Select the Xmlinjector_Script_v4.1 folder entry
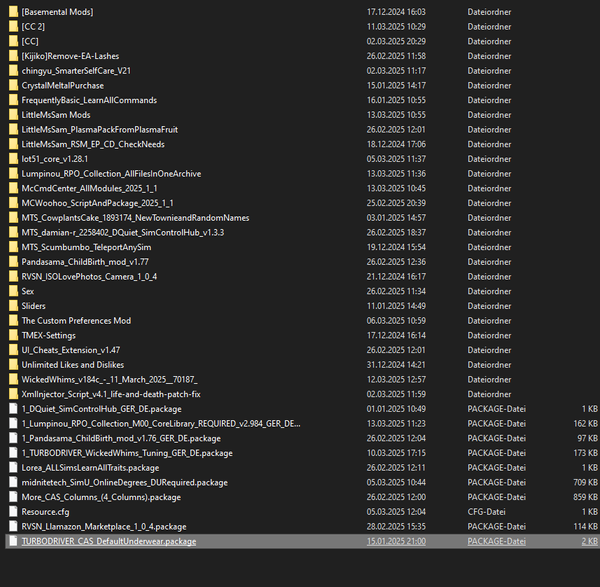The width and height of the screenshot is (600, 587). (x=97, y=394)
